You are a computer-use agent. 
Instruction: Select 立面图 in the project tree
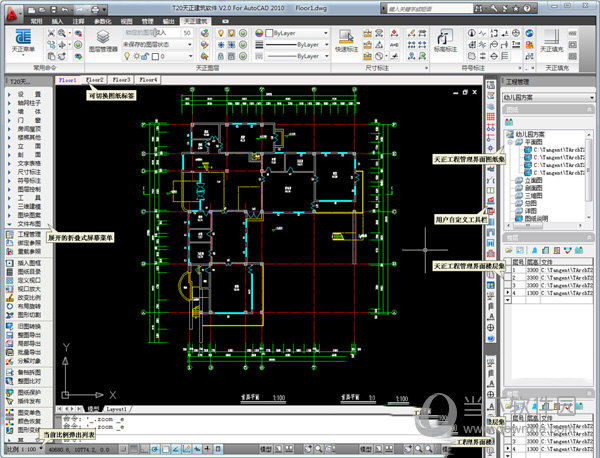tap(533, 180)
